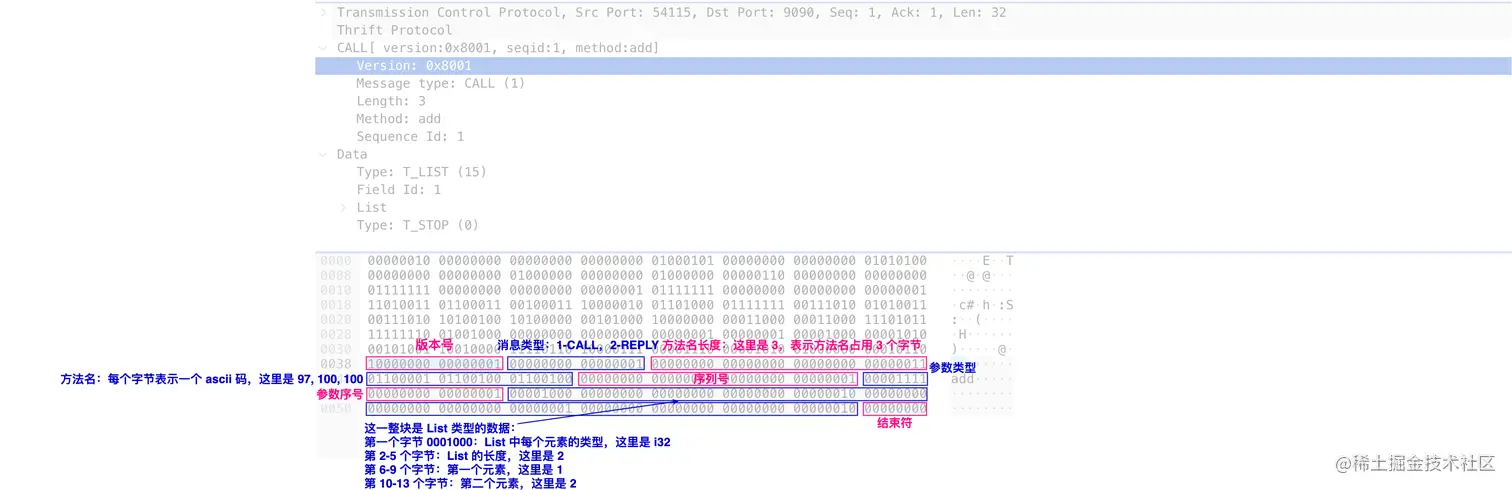Click first byte 10000000 in row 0038
The image size is (1512, 490).
pos(399,364)
